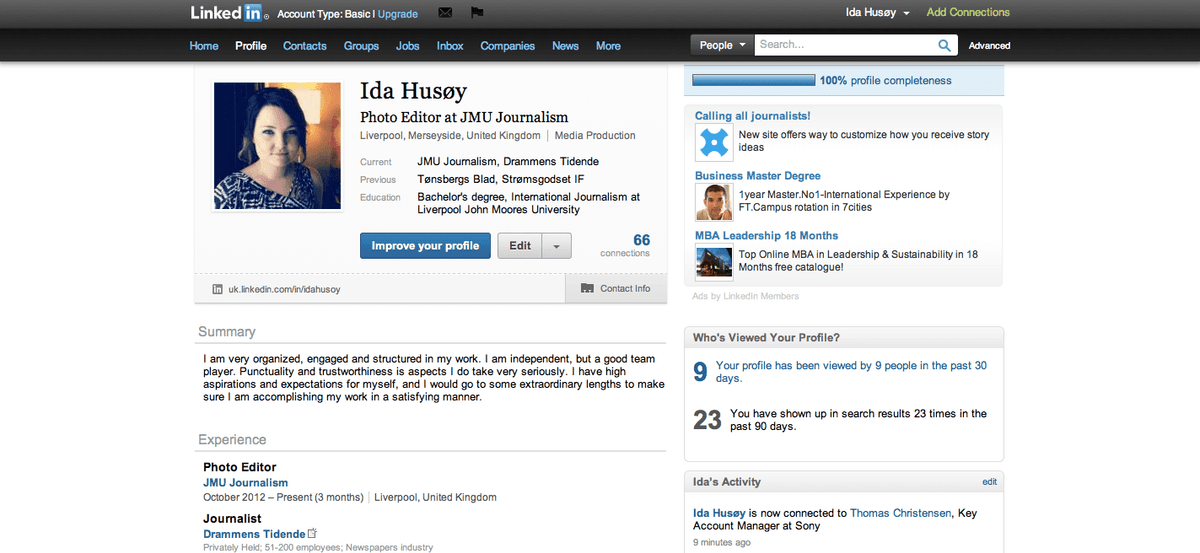Open the messages envelope icon

point(445,13)
